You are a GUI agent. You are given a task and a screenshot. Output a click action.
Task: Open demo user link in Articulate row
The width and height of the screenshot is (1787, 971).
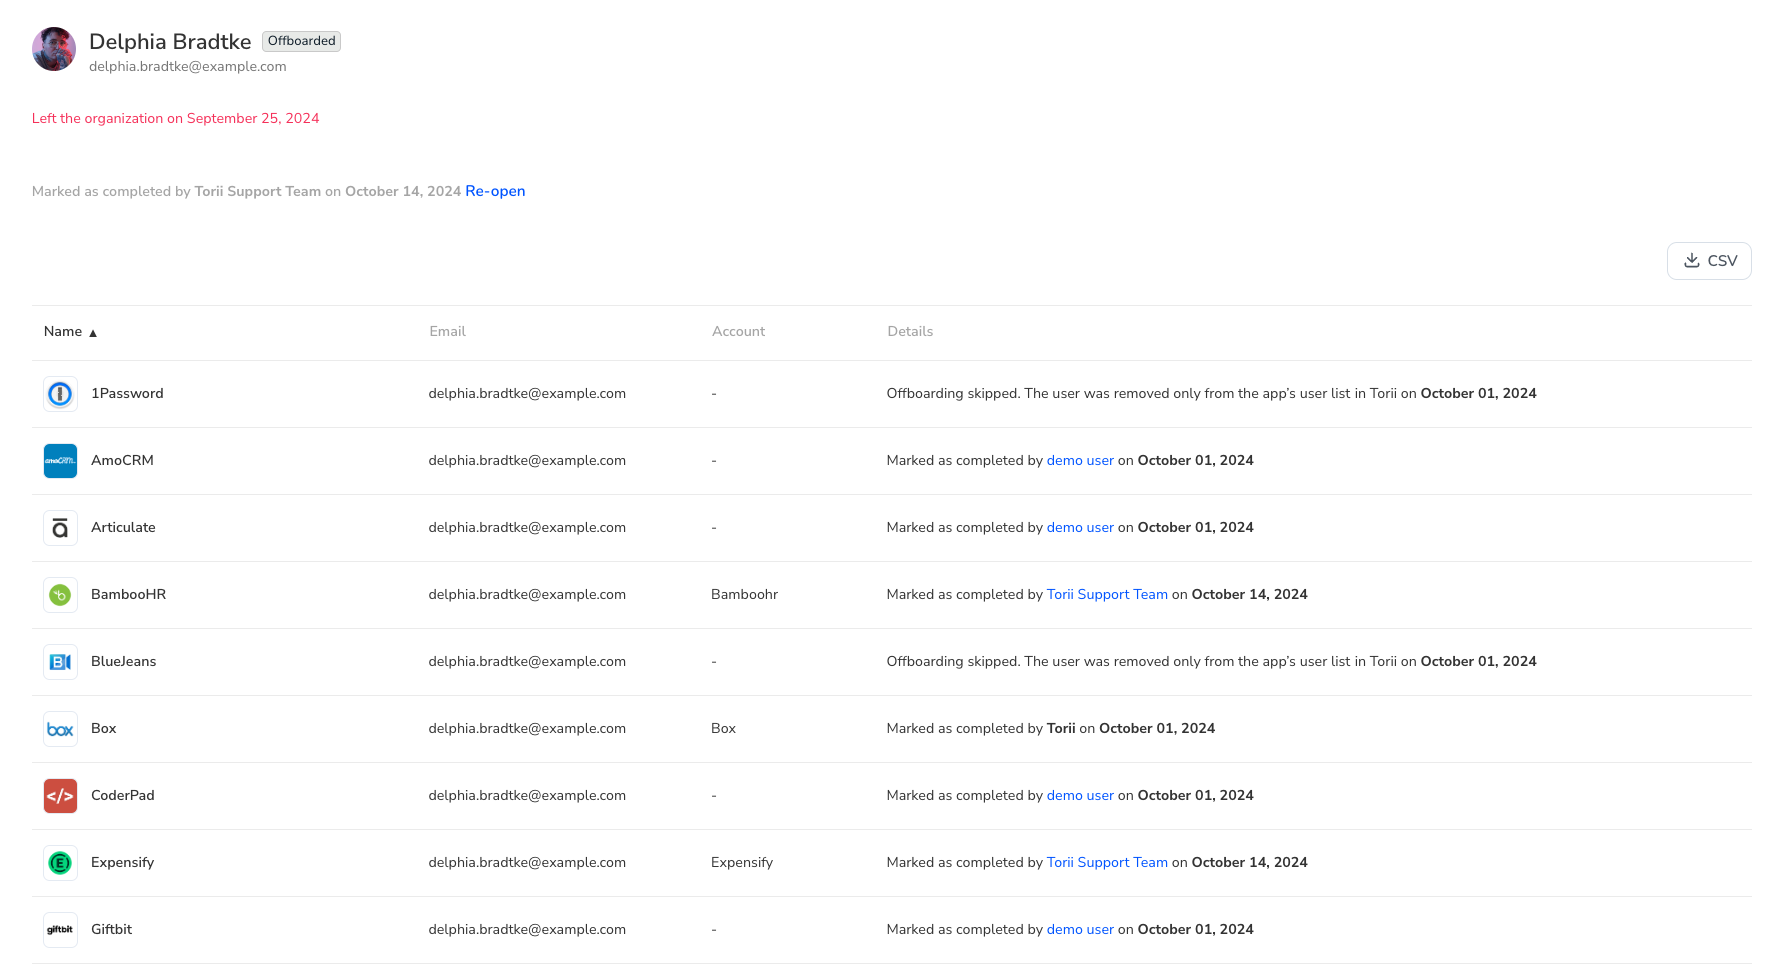point(1080,528)
